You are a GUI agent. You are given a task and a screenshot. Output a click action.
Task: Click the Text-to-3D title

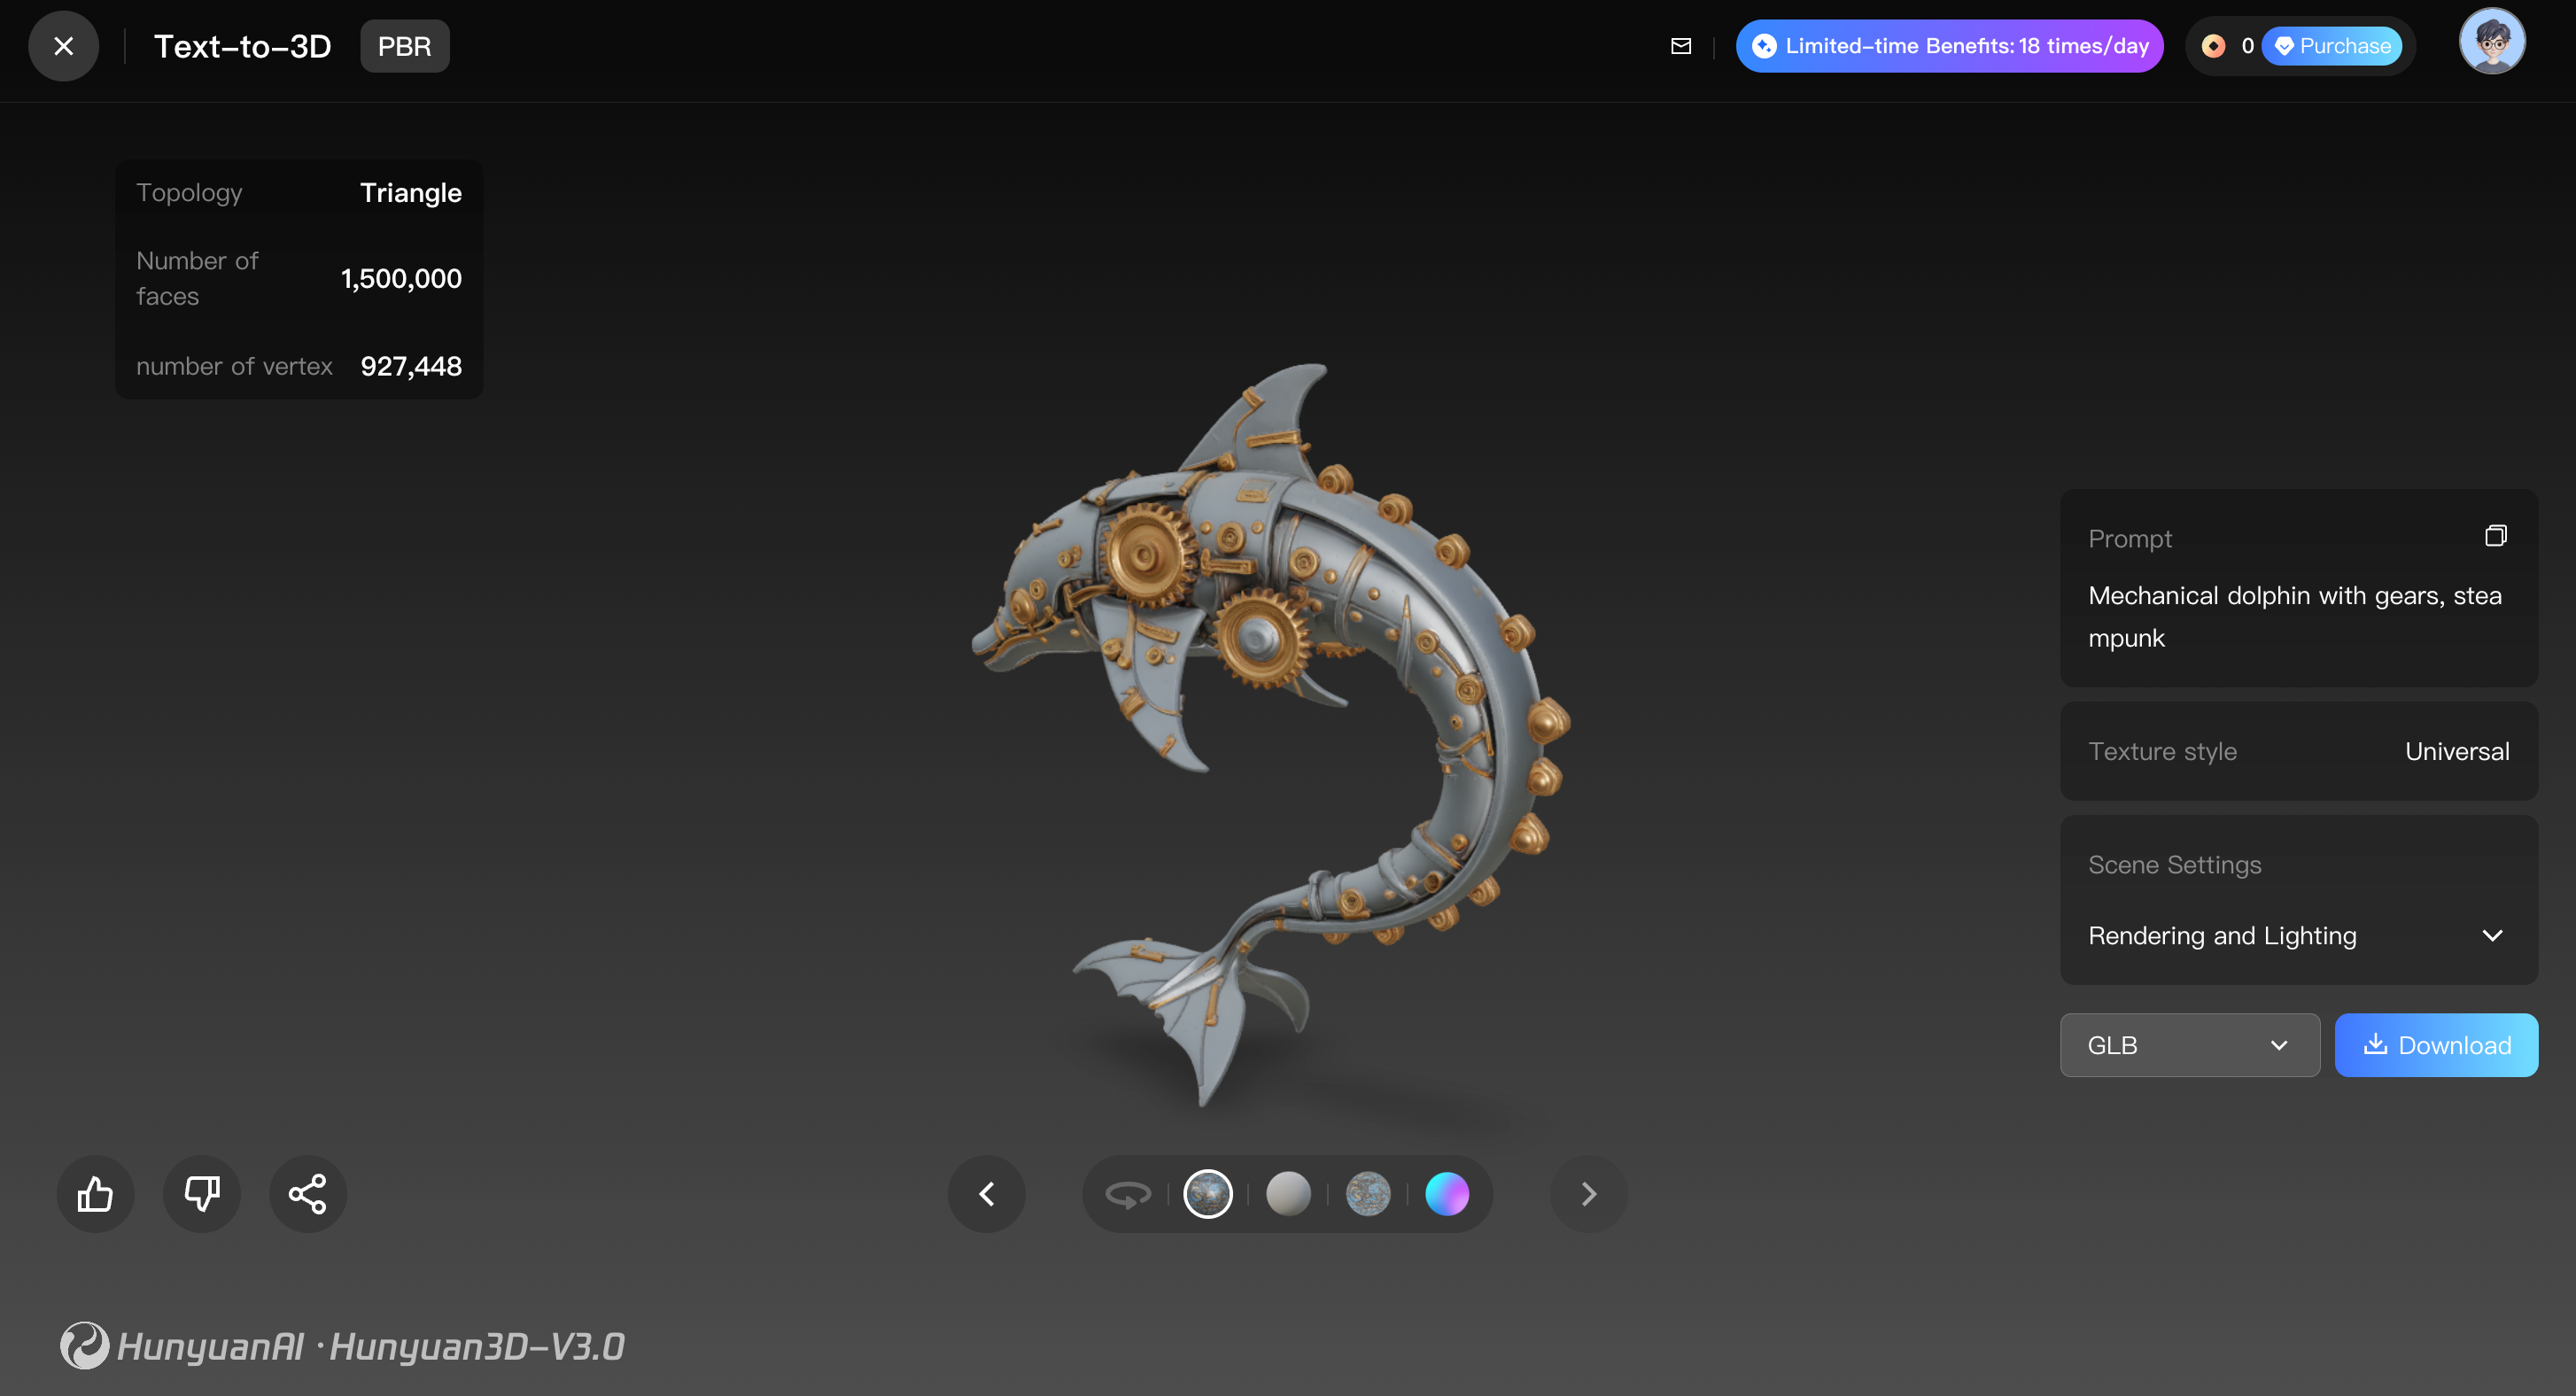tap(242, 46)
